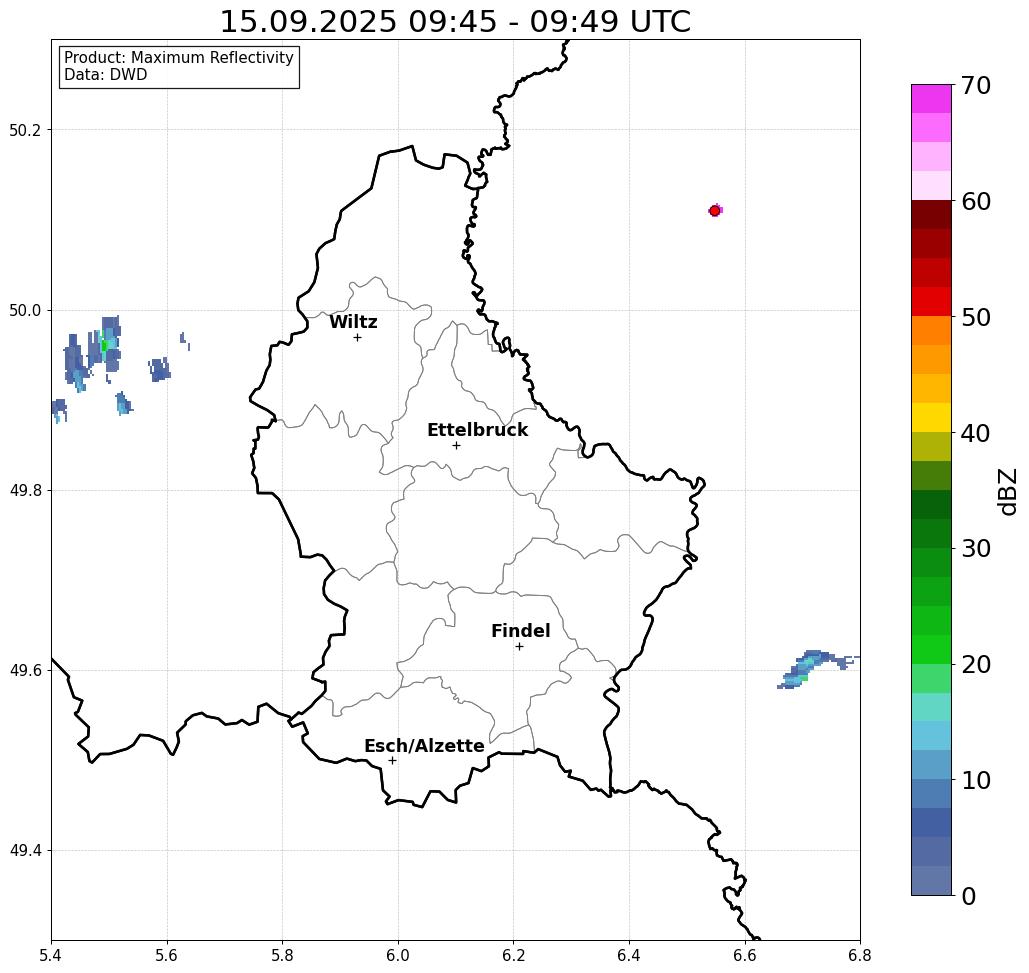Click the 6.6 longitude axis label
The height and width of the screenshot is (973, 1029).
tap(745, 955)
